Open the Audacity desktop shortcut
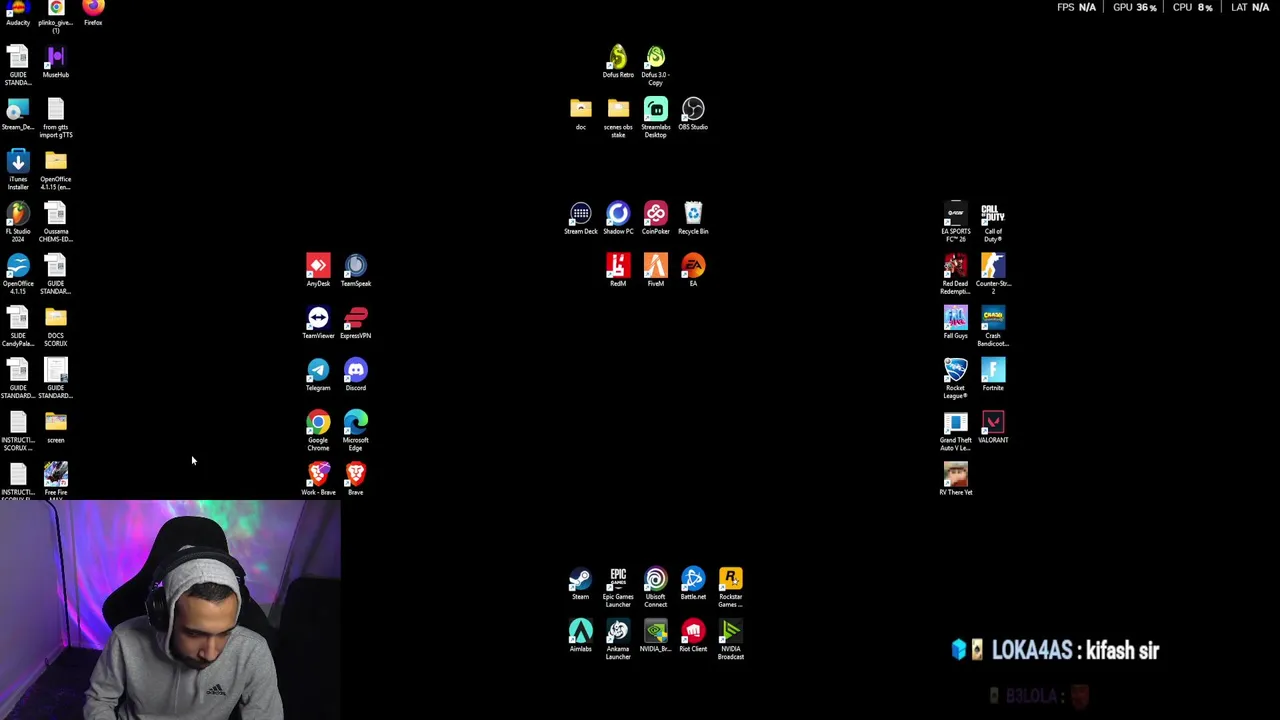The image size is (1280, 720). (x=18, y=10)
